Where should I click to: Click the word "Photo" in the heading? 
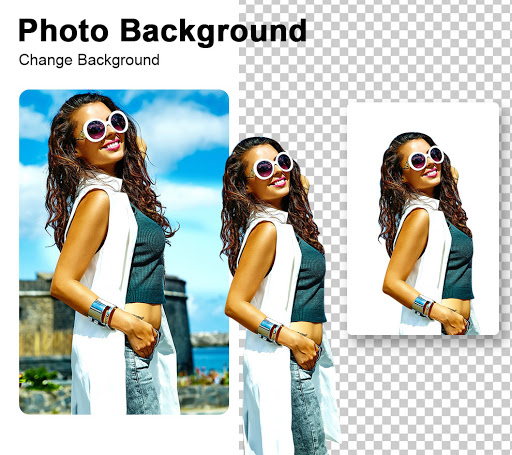63,30
